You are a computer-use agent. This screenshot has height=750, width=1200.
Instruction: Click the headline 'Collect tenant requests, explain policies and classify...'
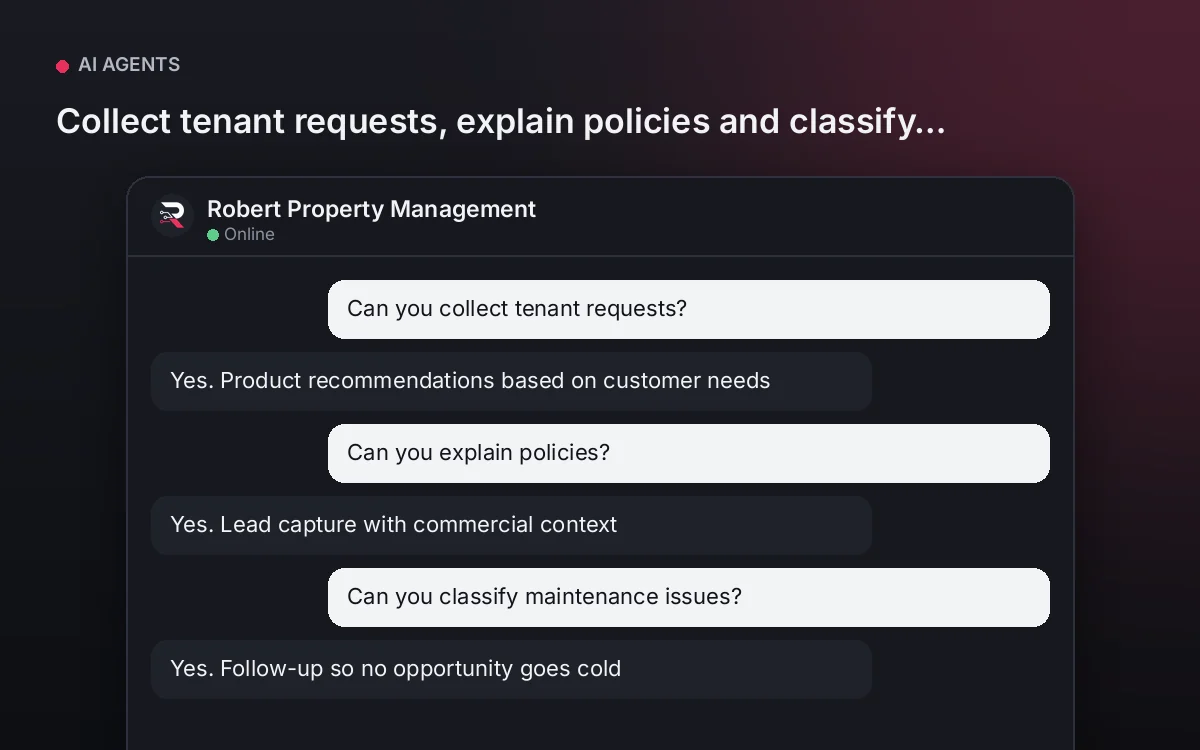click(x=500, y=121)
